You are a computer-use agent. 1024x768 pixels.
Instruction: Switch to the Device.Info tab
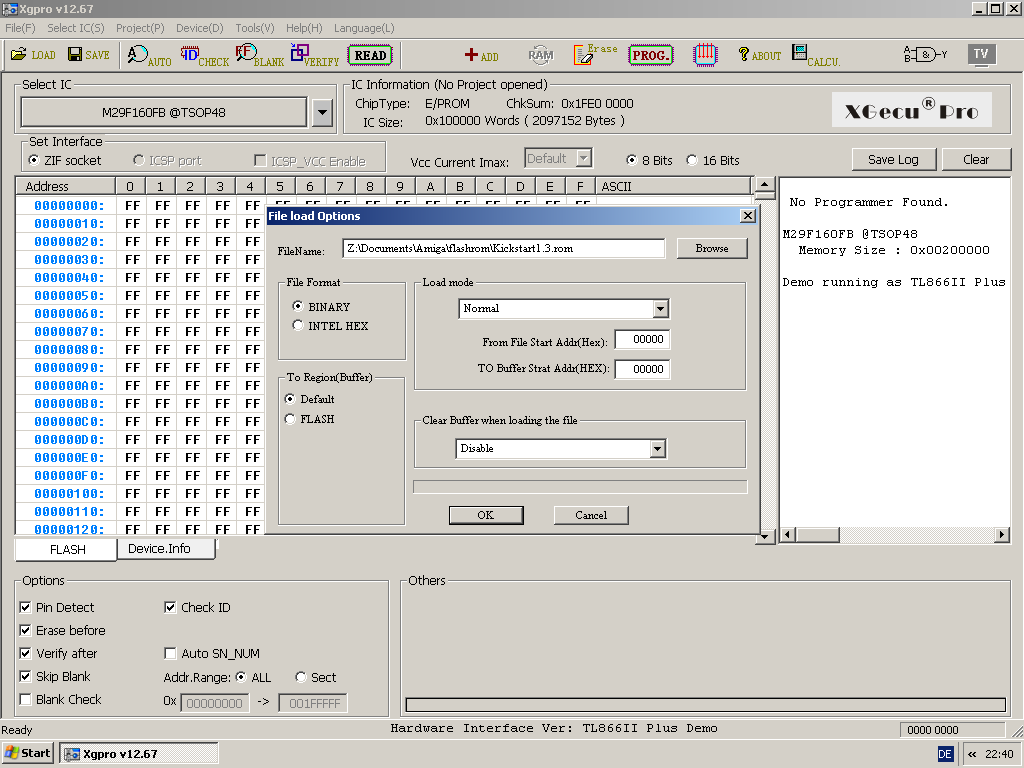pyautogui.click(x=159, y=549)
